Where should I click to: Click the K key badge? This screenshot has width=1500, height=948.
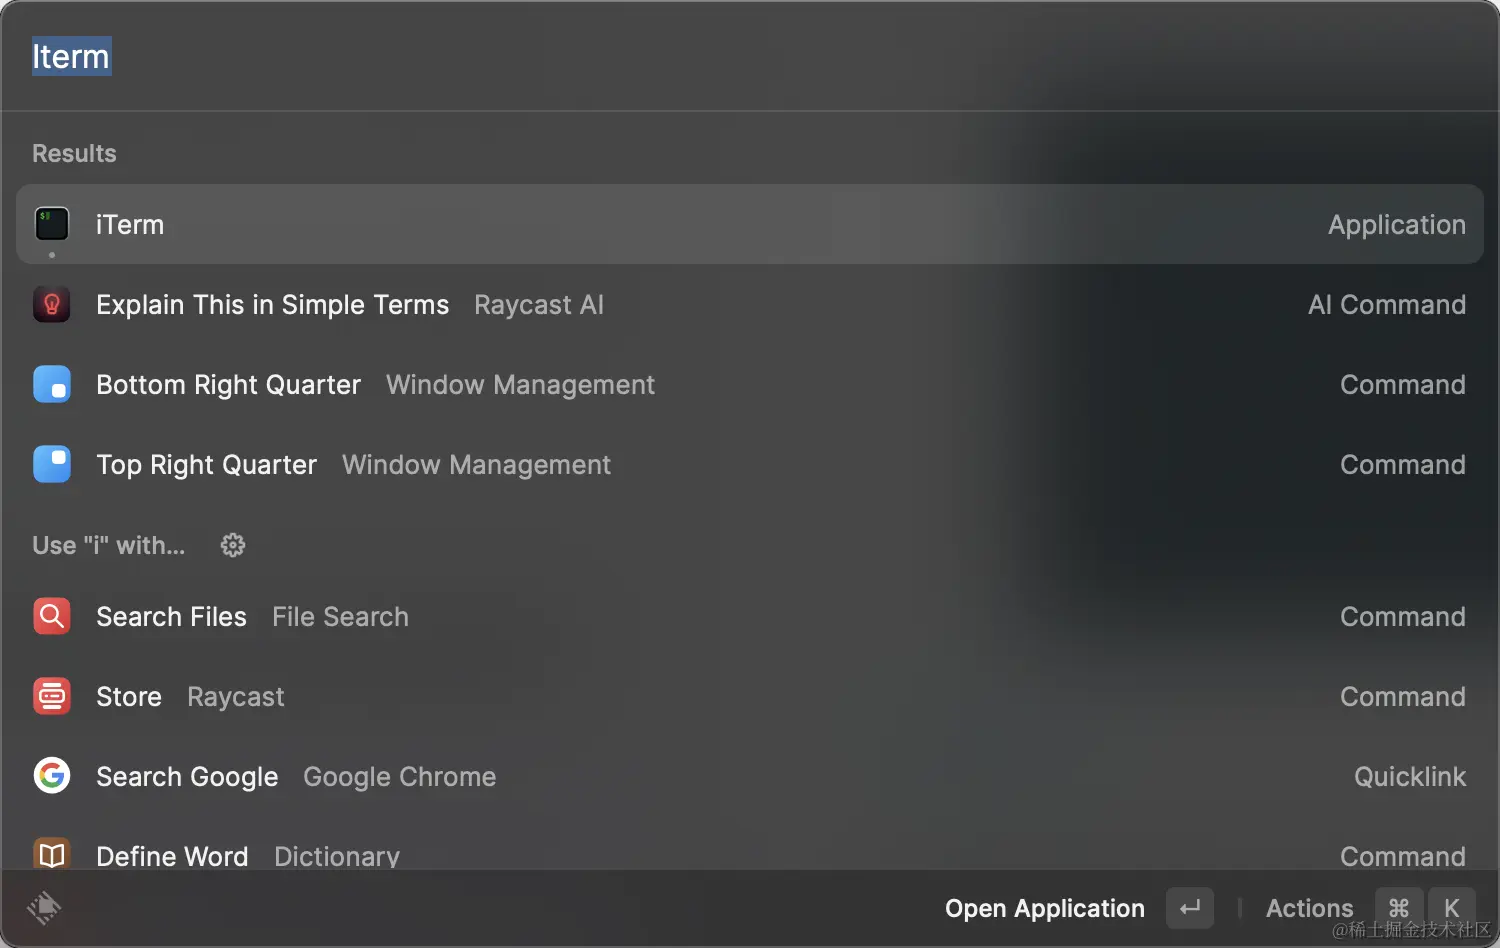(1452, 908)
